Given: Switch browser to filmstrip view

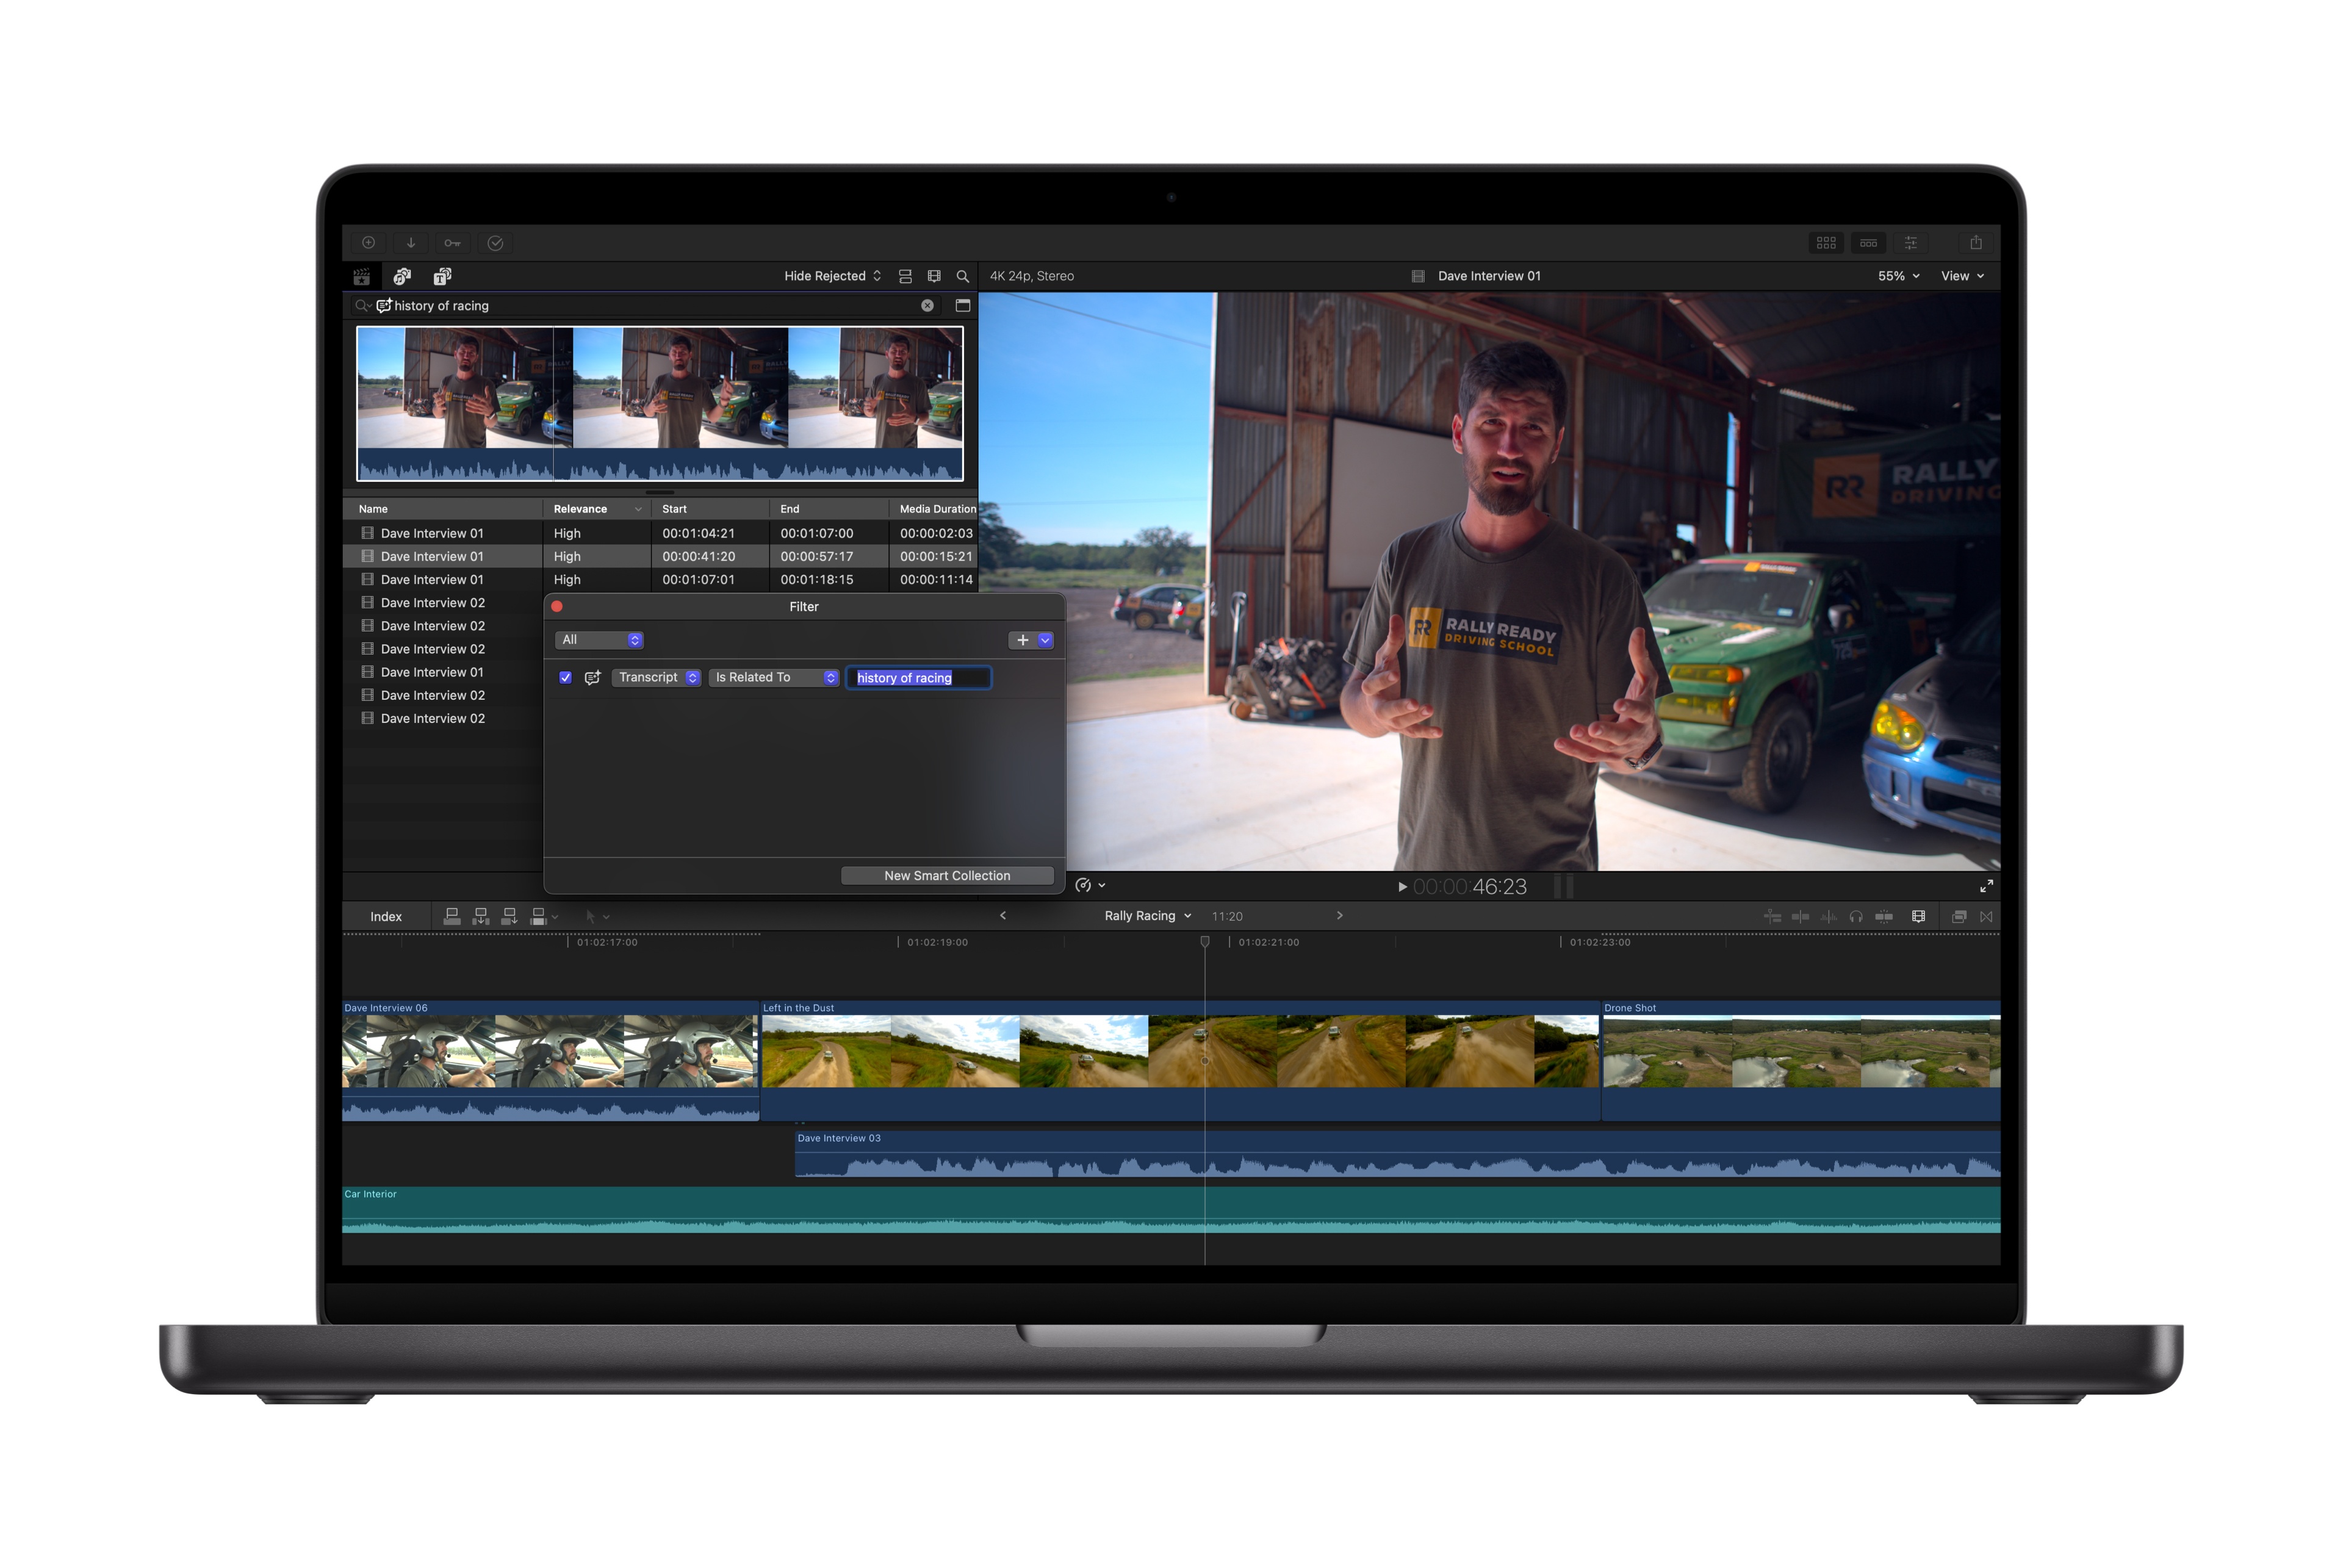Looking at the screenshot, I should click(x=934, y=277).
